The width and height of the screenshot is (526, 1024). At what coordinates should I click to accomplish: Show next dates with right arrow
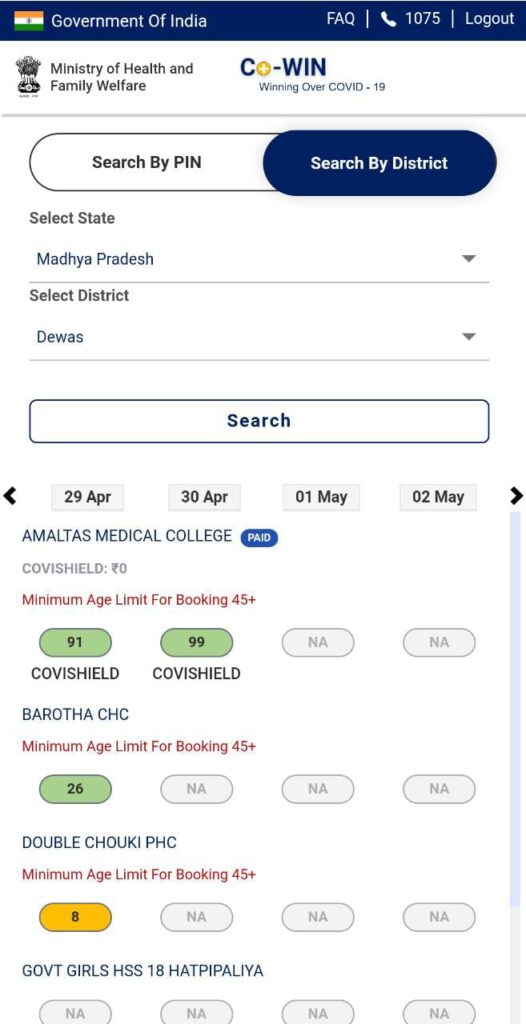(x=516, y=496)
